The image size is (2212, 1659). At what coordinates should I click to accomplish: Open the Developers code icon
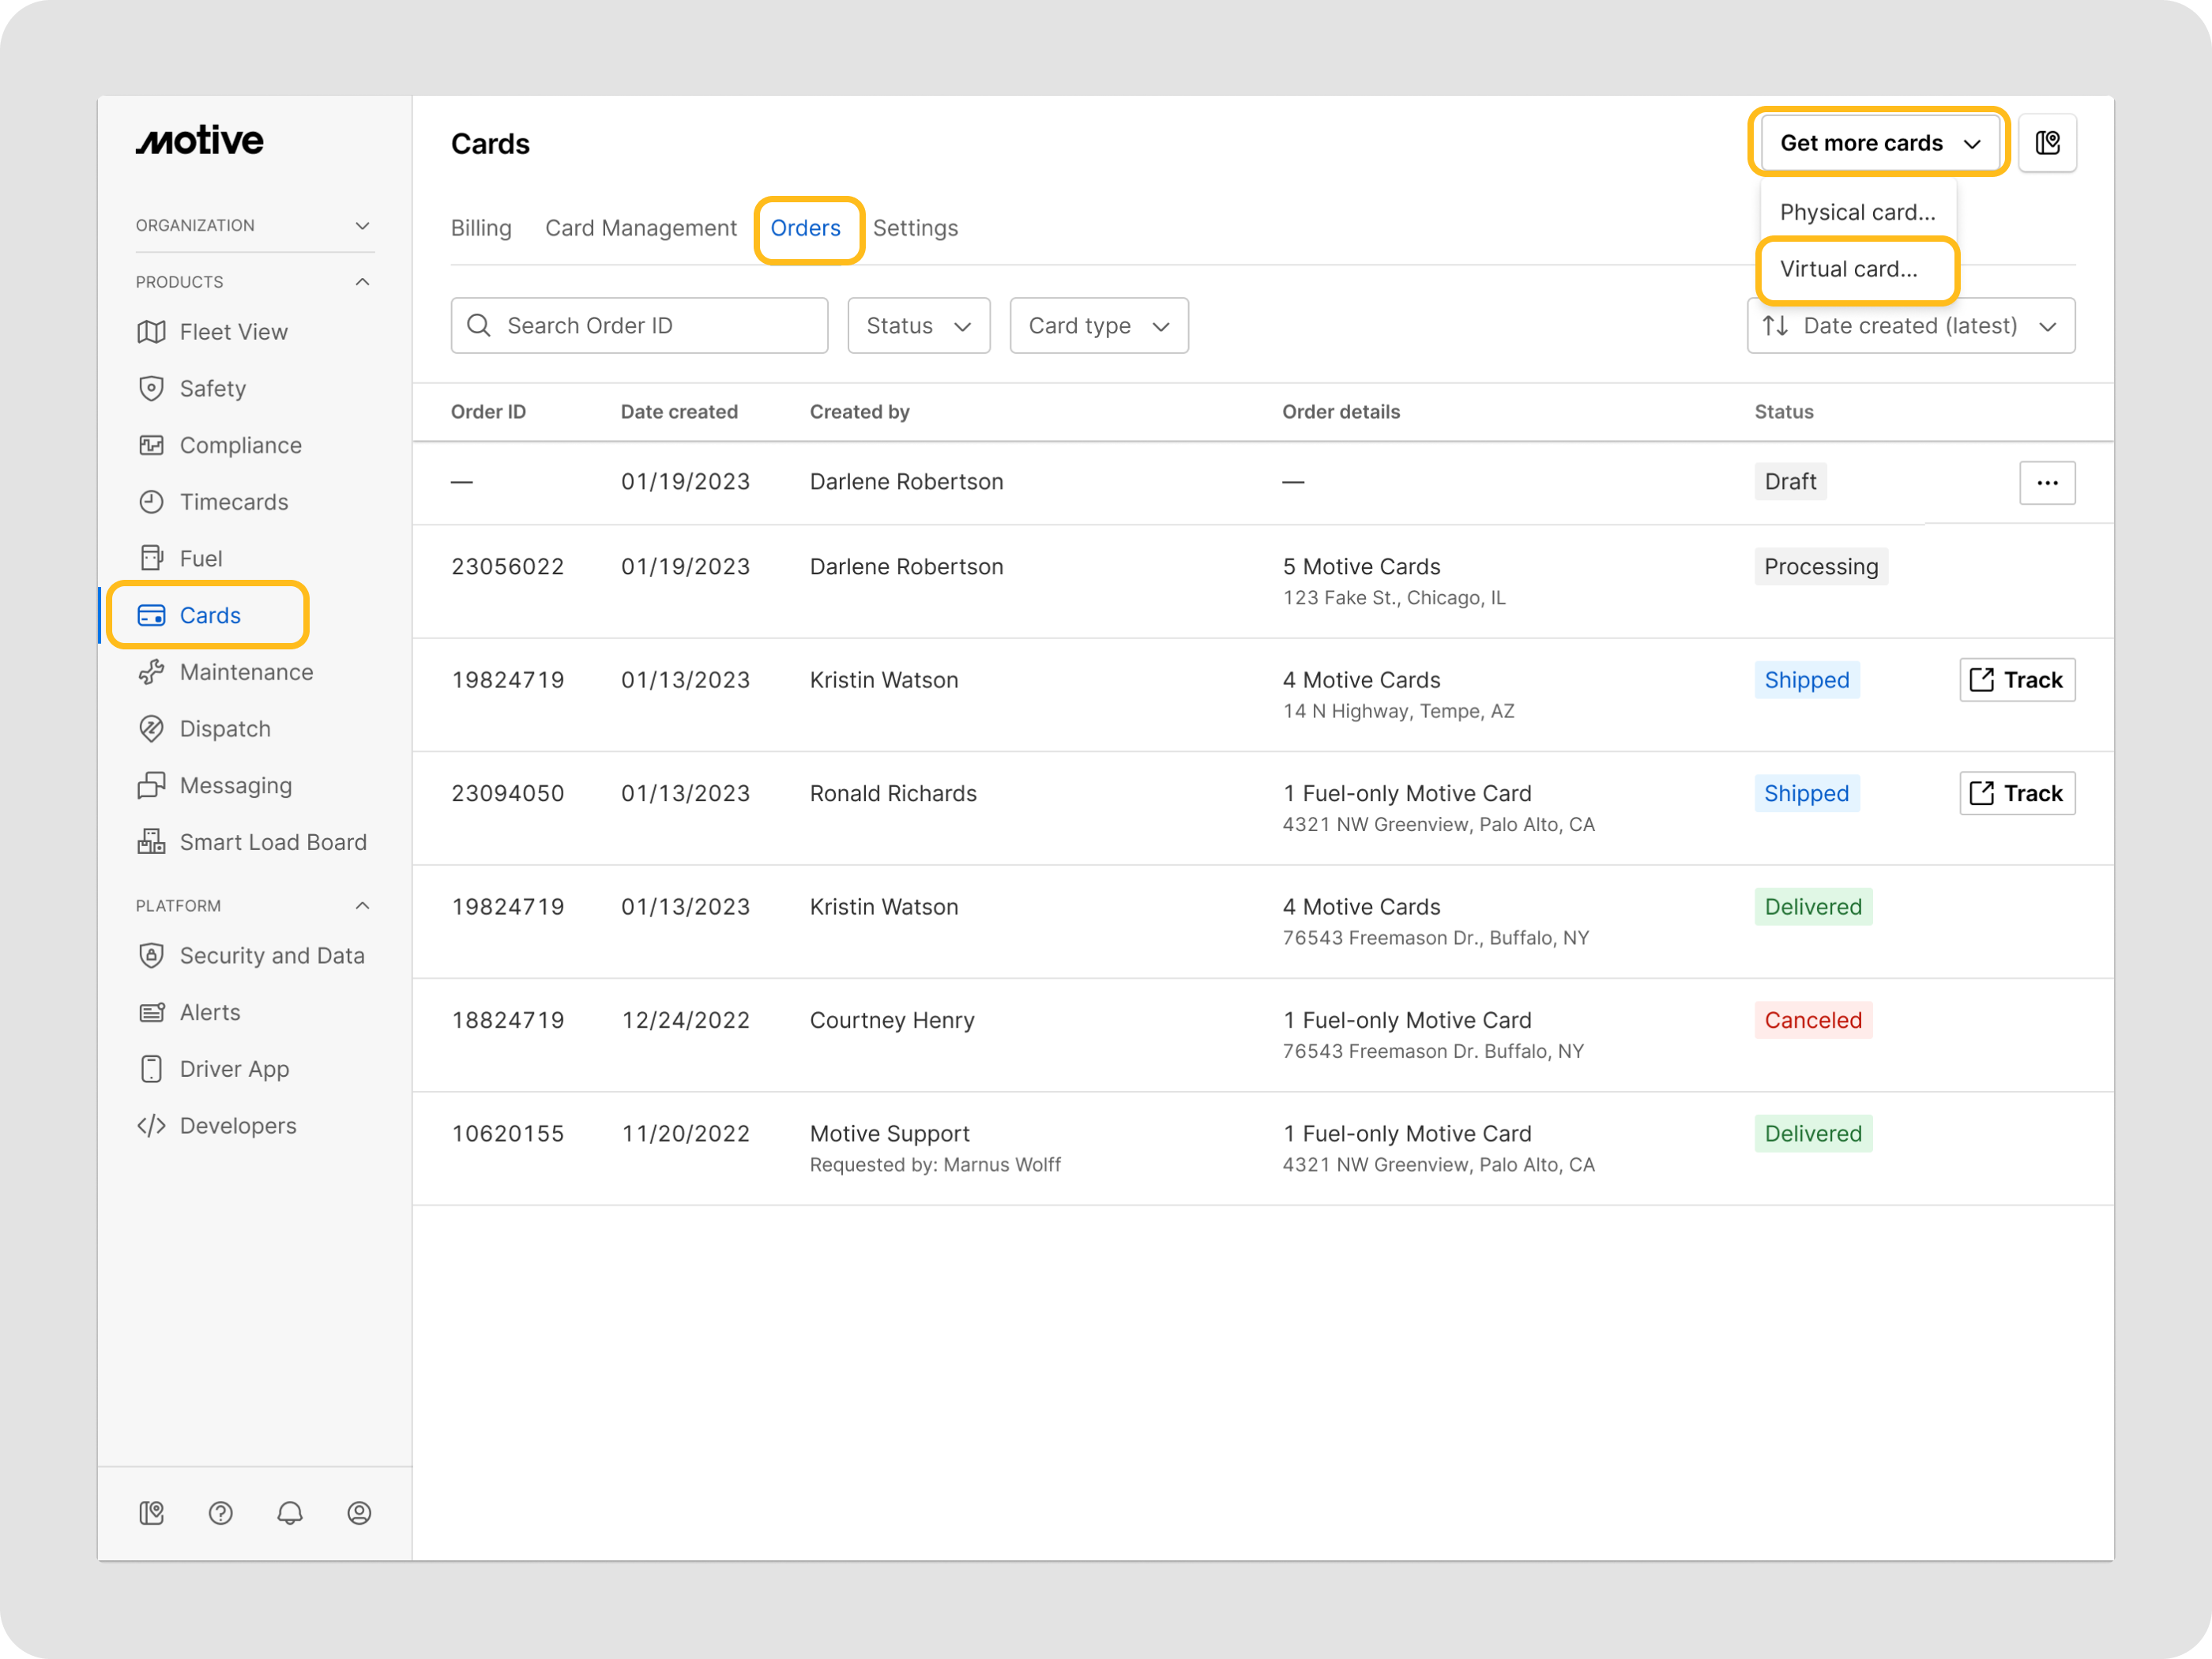151,1126
